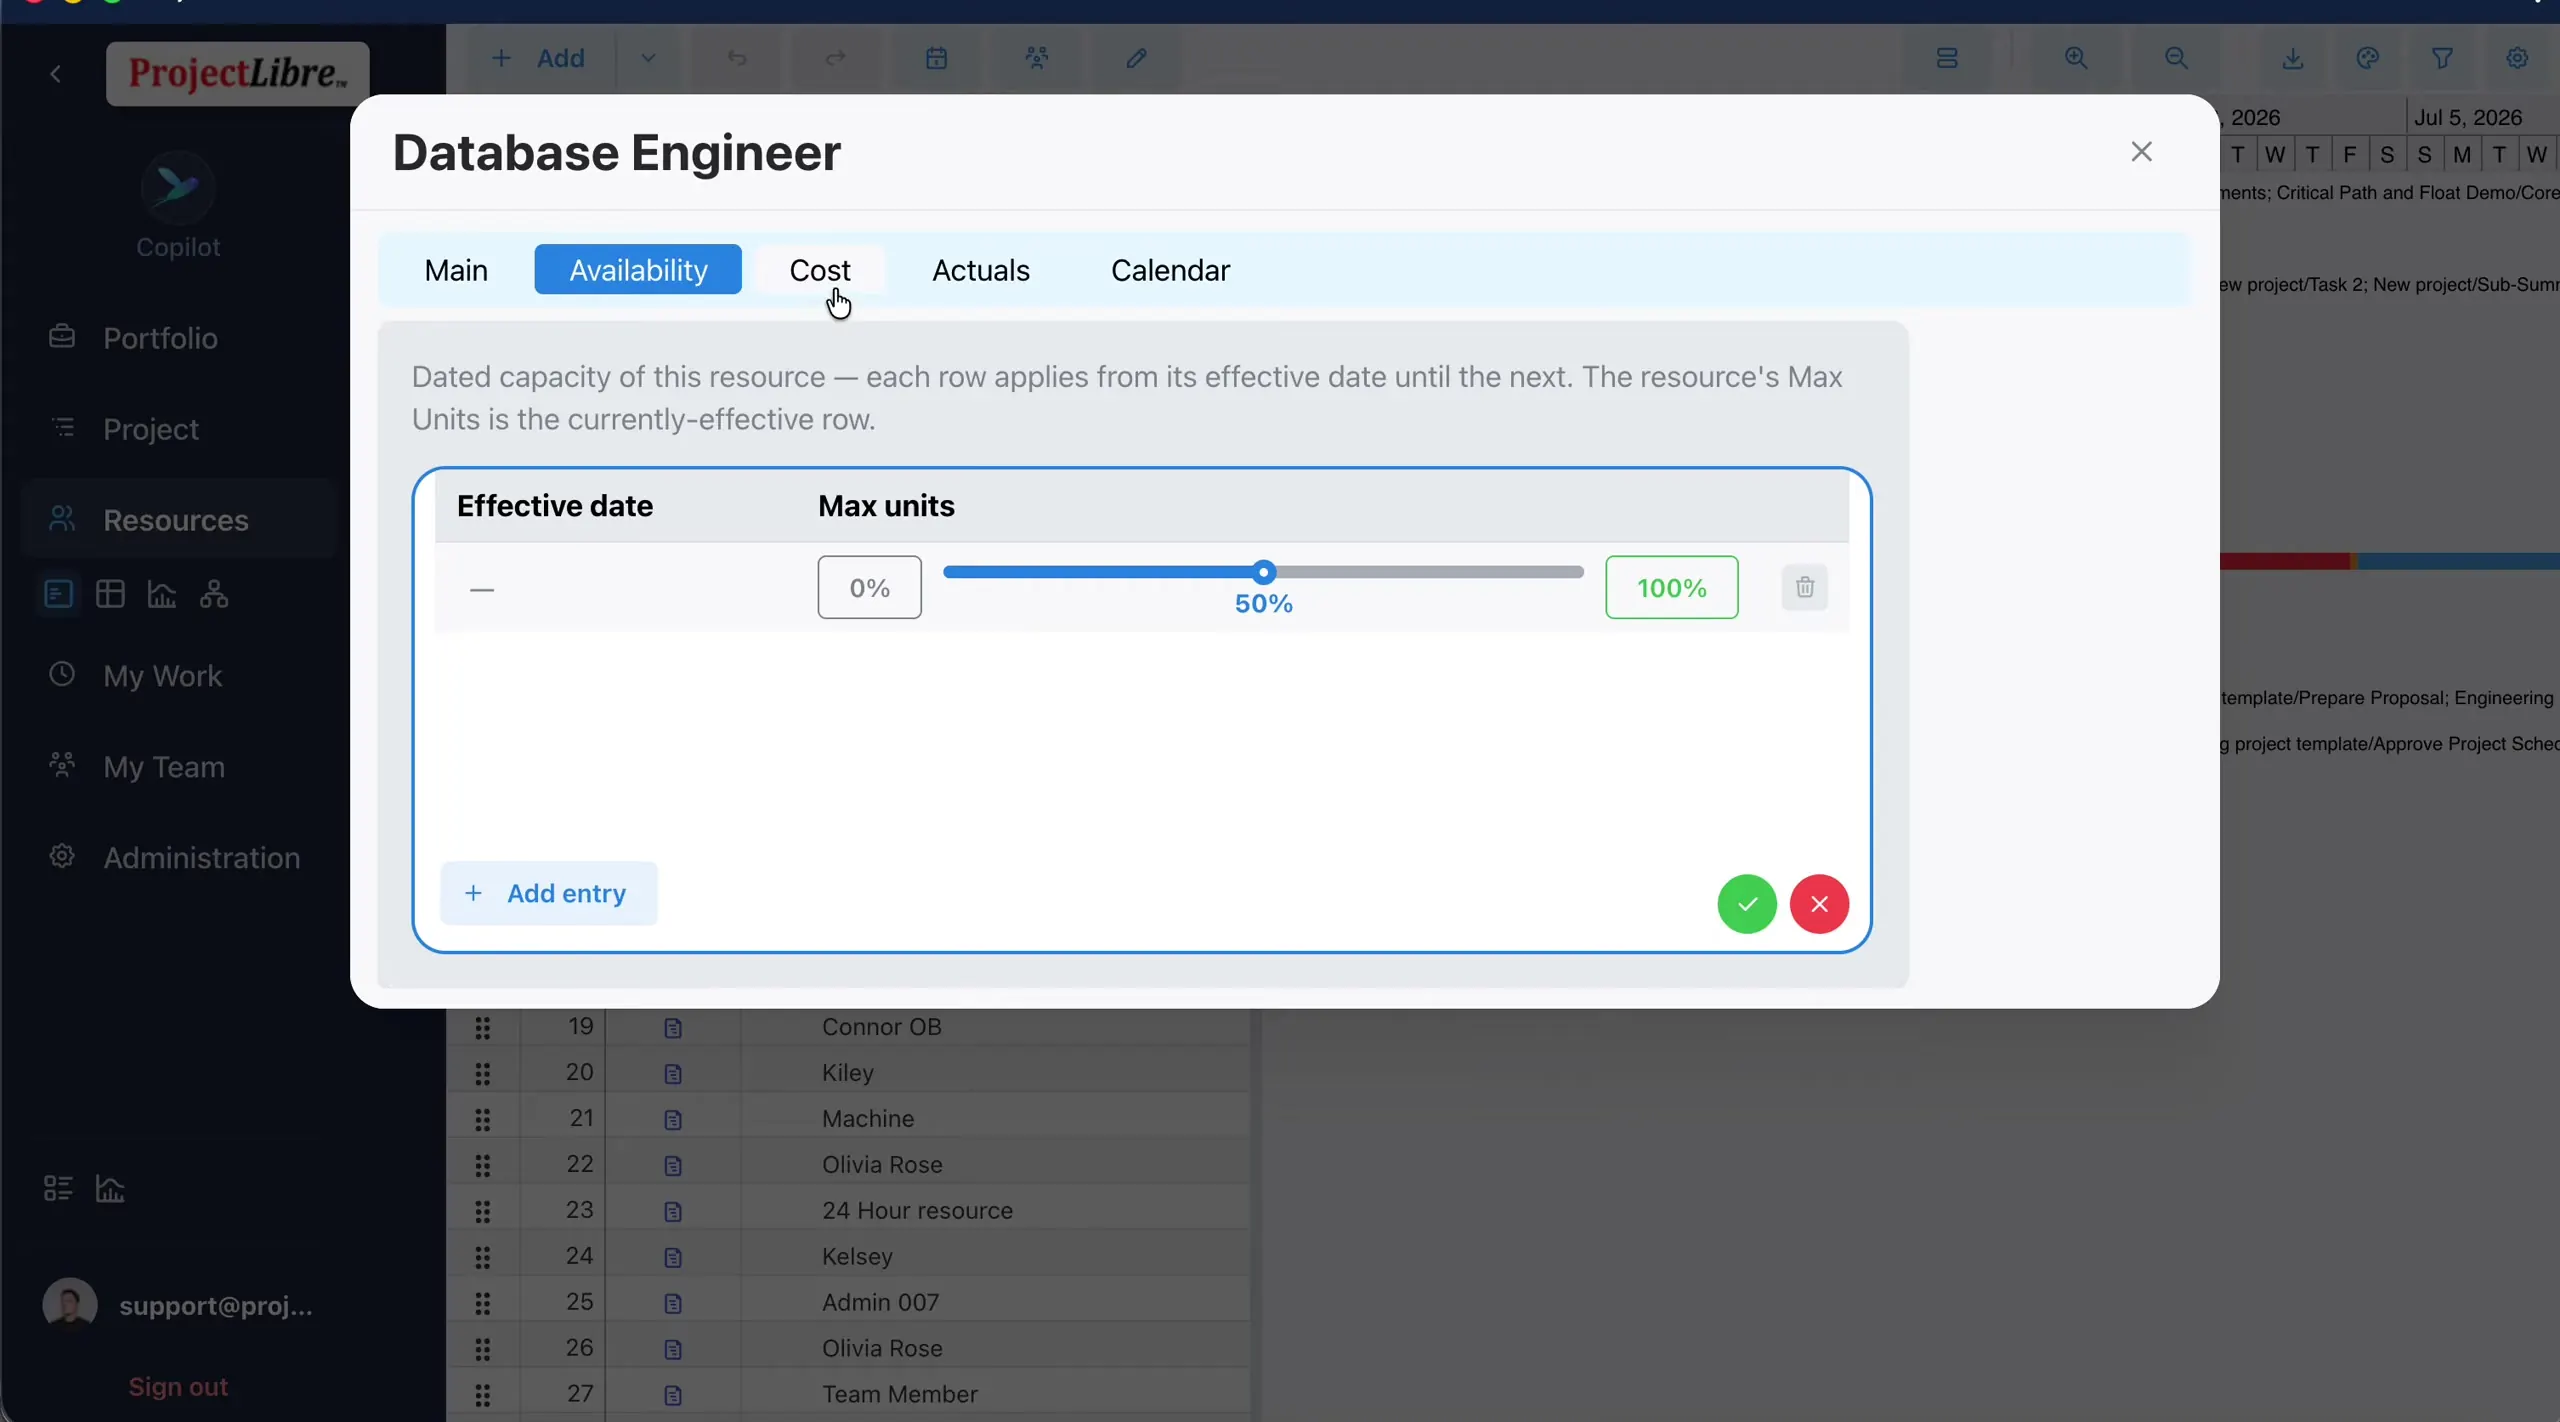The image size is (2560, 1422).
Task: Click the Max units slider handle
Action: point(1264,572)
